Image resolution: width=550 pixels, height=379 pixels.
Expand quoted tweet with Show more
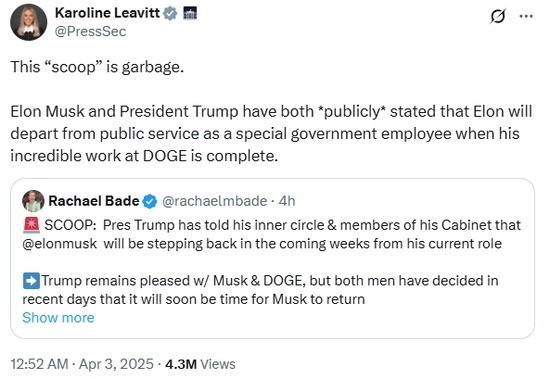click(58, 318)
